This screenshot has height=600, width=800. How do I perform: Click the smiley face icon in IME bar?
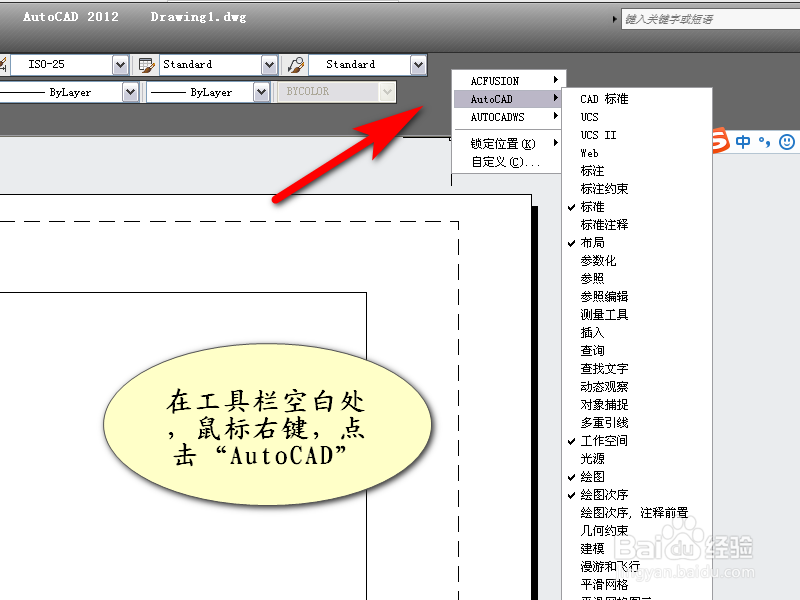click(786, 141)
